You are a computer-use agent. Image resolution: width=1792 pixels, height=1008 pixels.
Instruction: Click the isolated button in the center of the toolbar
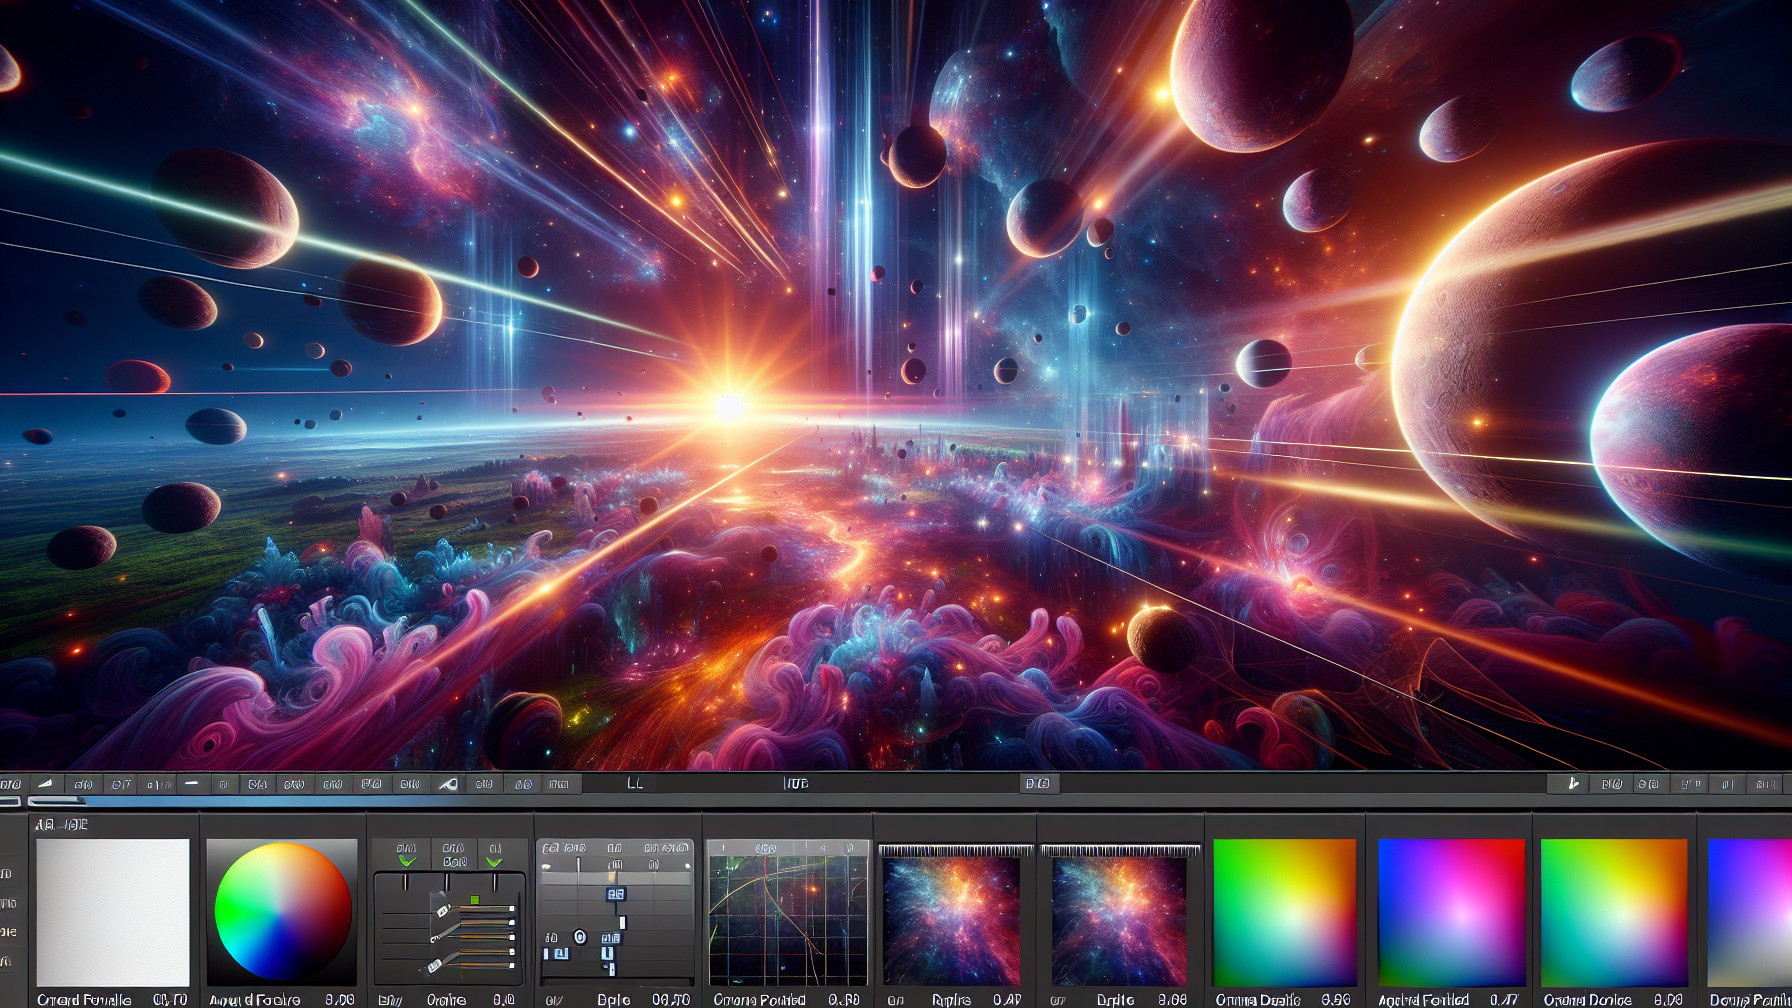(x=1038, y=784)
